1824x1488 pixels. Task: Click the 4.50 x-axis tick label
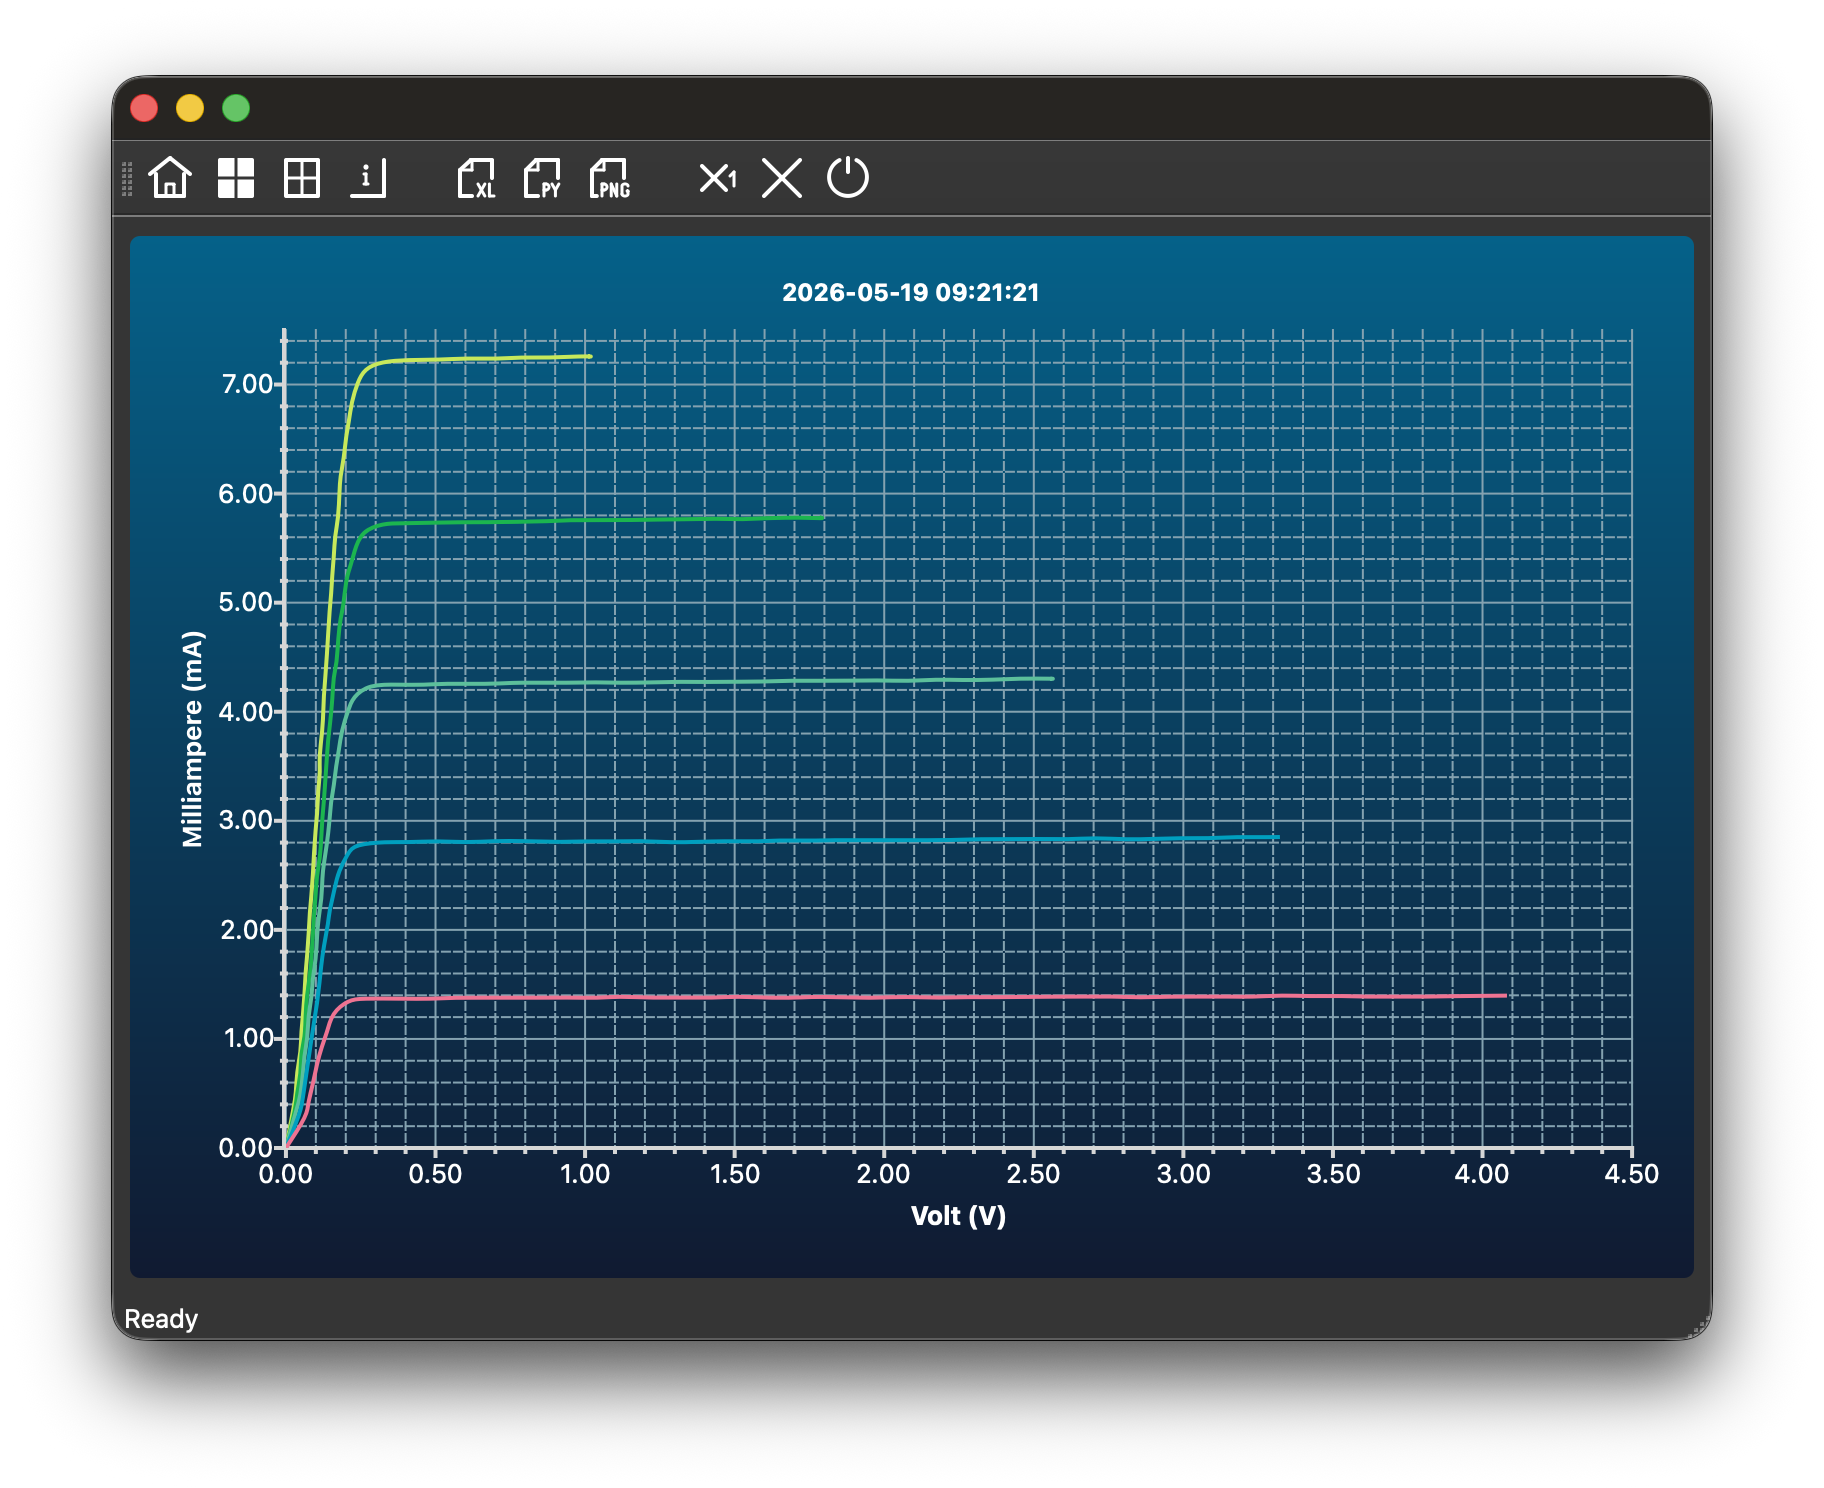(1632, 1174)
